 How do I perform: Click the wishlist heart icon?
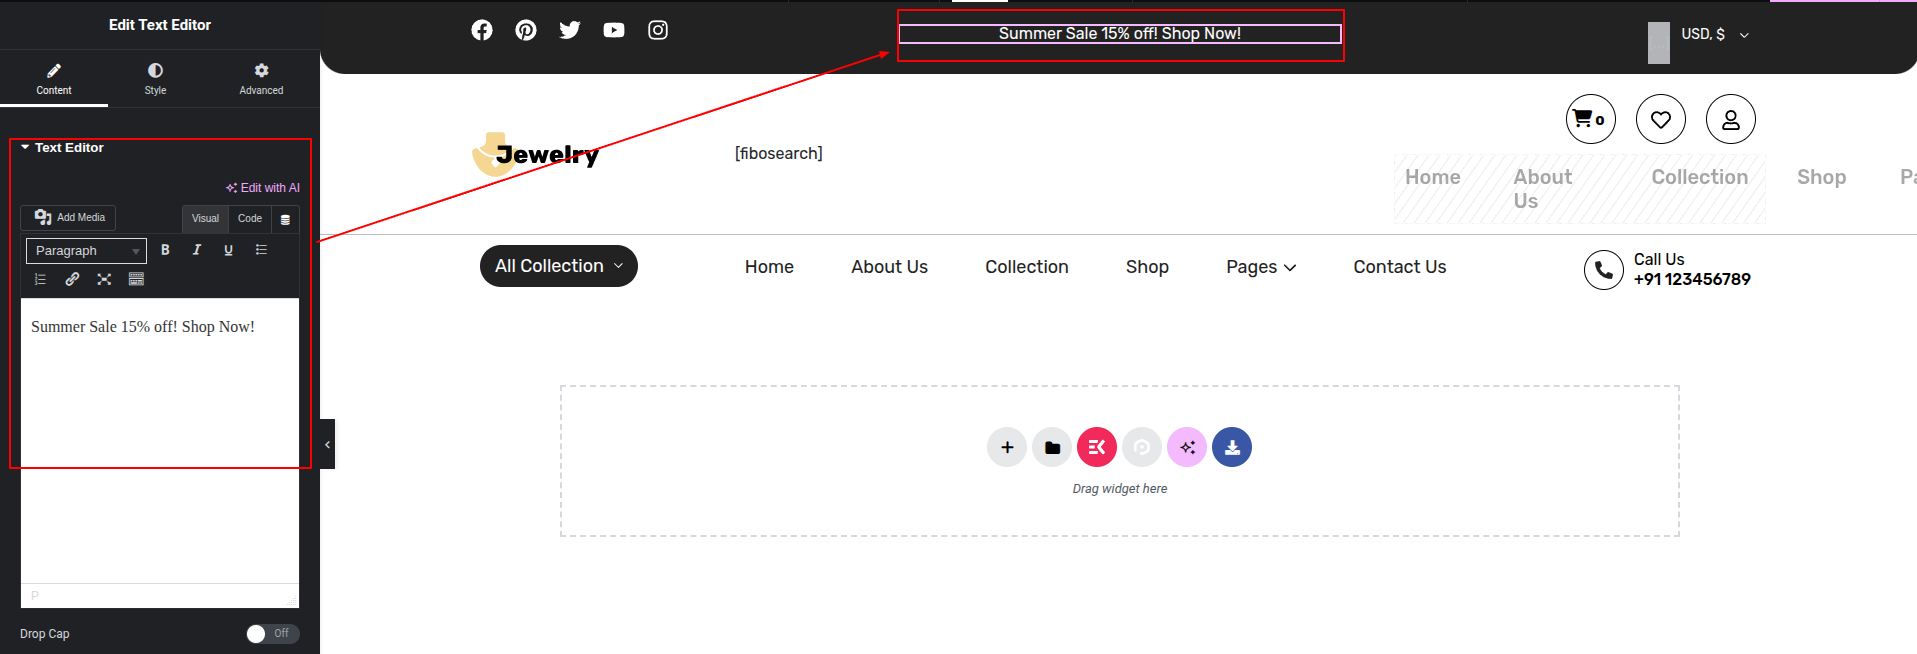point(1660,120)
